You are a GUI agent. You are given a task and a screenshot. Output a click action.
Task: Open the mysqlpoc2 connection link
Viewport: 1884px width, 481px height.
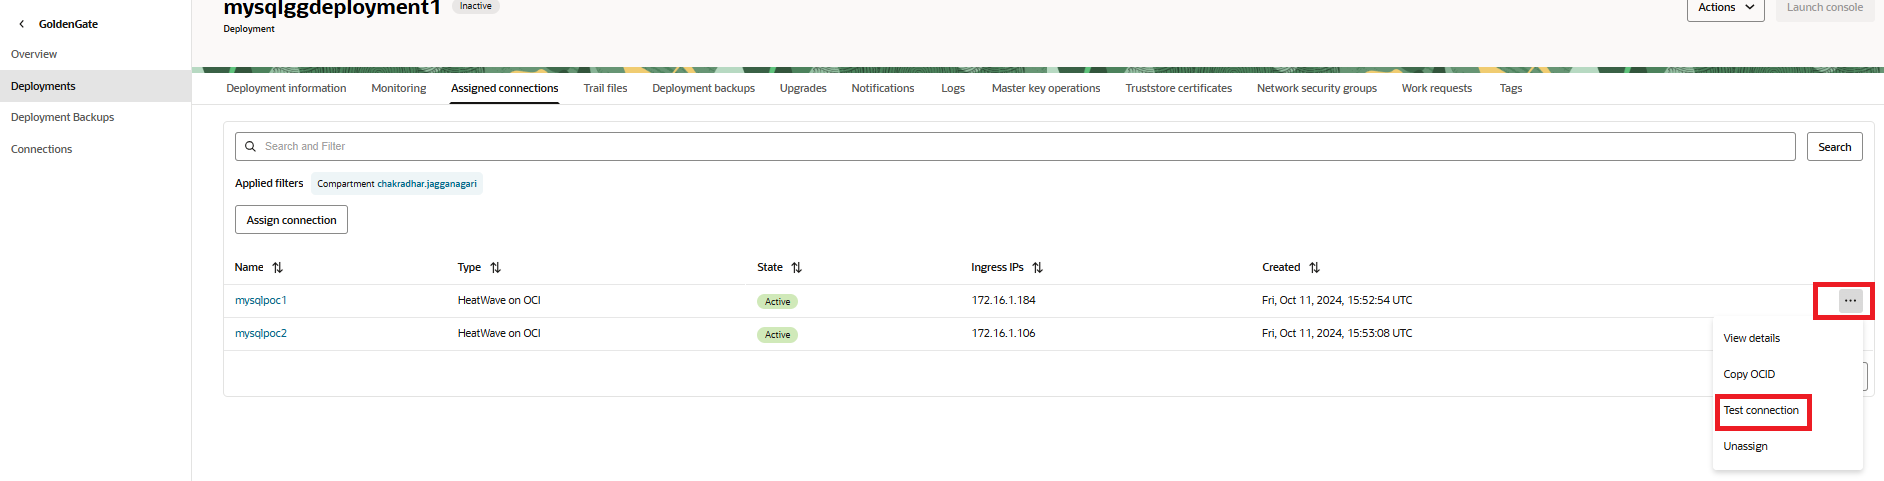[260, 333]
